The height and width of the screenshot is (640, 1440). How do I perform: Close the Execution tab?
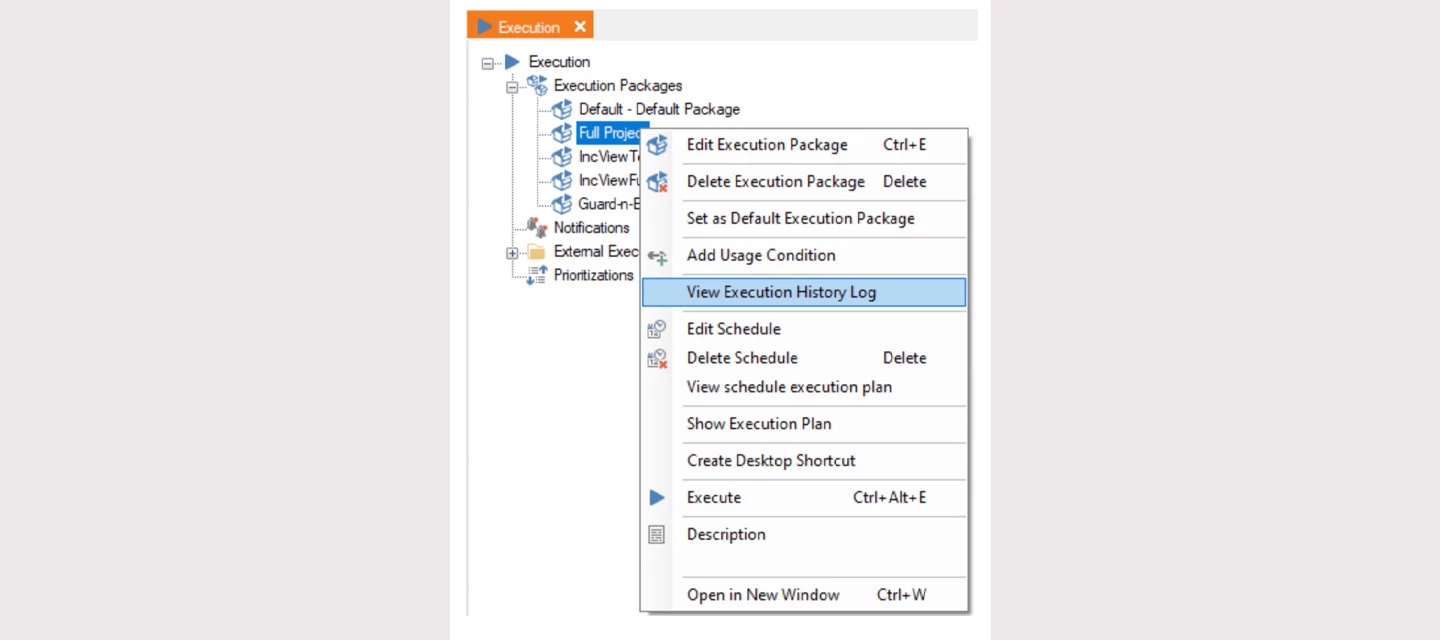pyautogui.click(x=580, y=27)
